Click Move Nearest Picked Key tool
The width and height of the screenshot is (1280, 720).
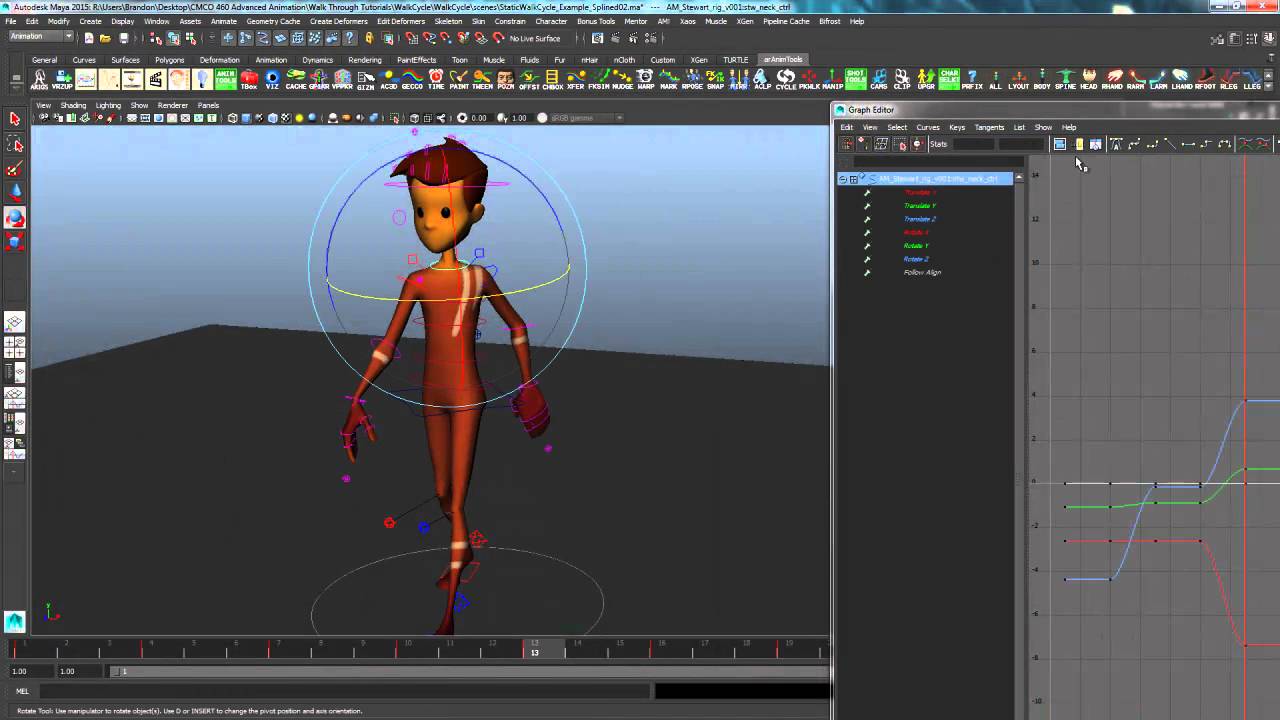[846, 144]
